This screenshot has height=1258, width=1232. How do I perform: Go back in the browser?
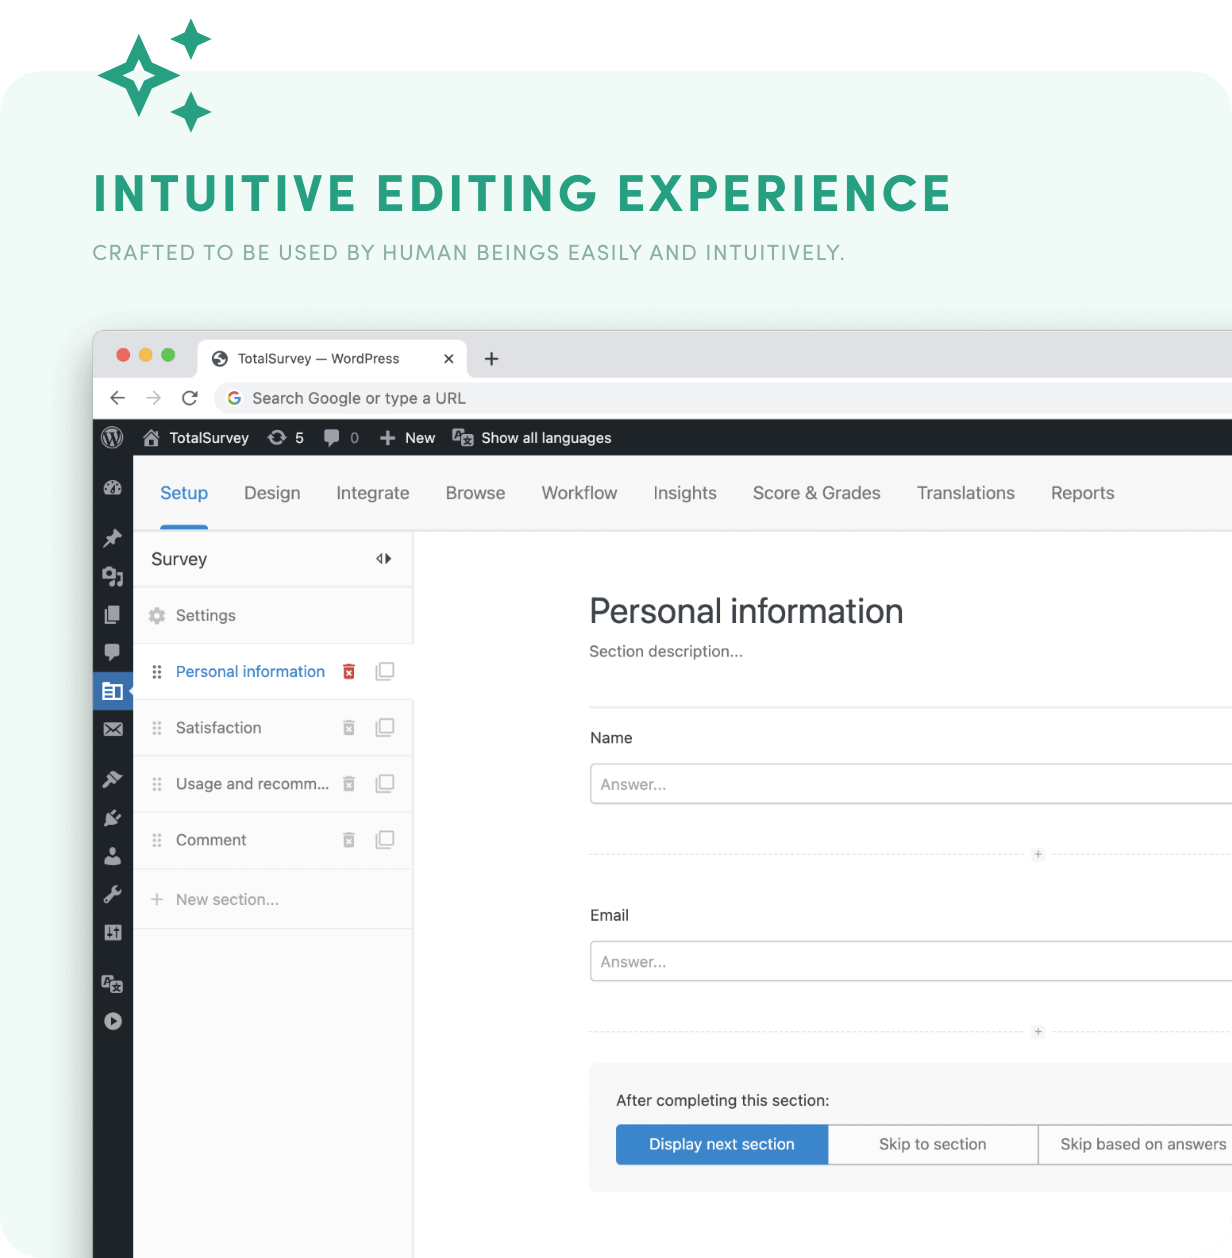click(x=117, y=398)
